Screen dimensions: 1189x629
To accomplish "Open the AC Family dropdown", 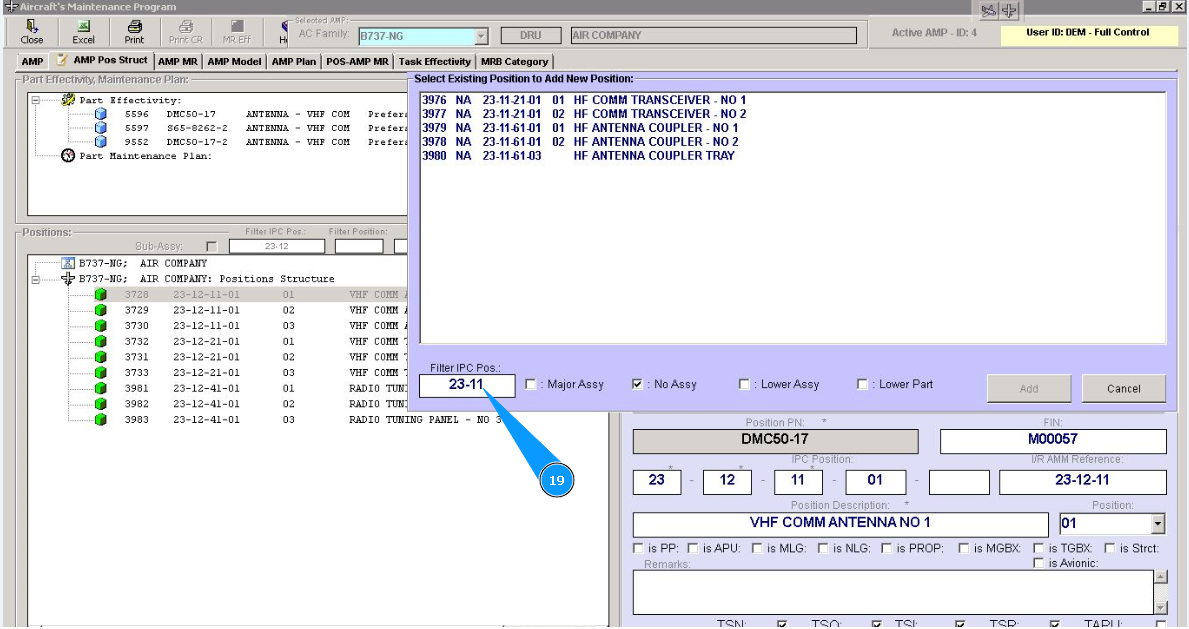I will [x=480, y=36].
